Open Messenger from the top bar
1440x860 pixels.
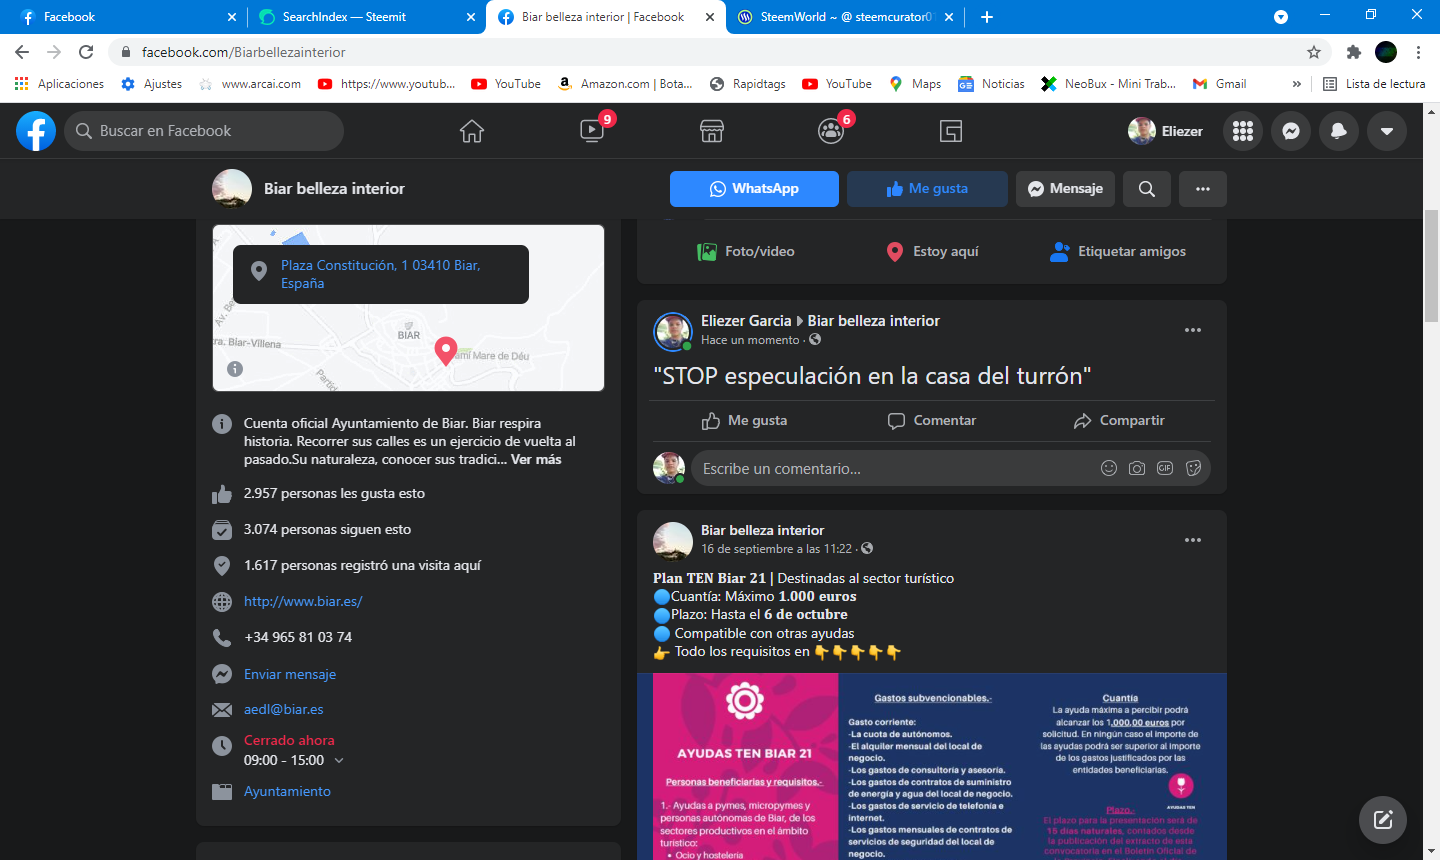pos(1291,131)
